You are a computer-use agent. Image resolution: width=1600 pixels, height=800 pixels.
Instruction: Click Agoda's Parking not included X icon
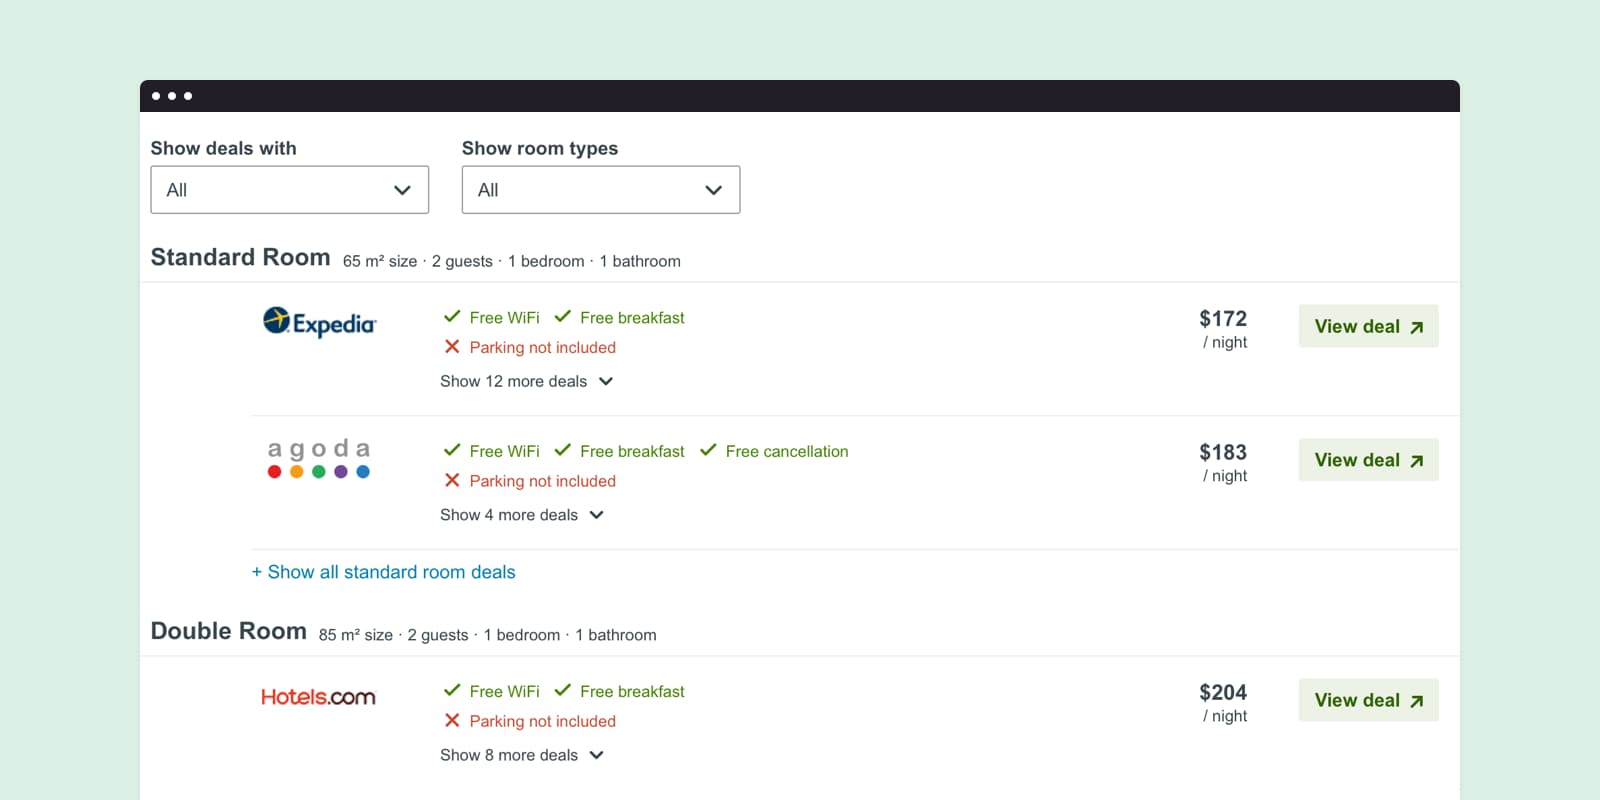click(452, 481)
